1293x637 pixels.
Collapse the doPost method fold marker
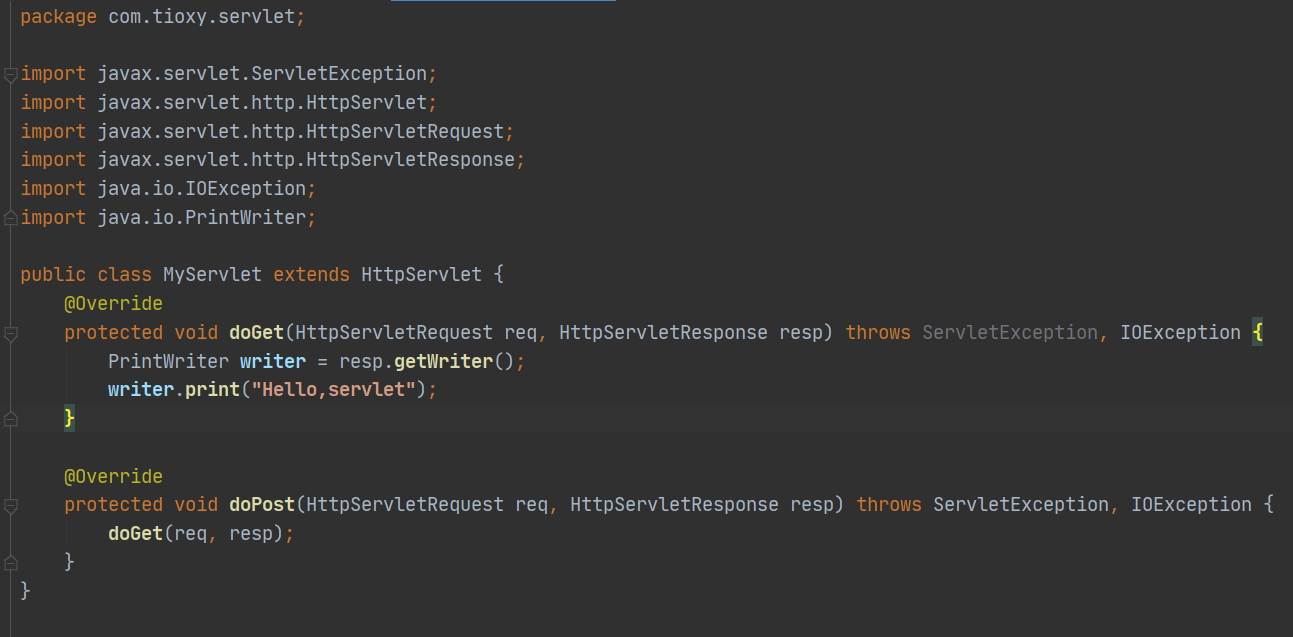click(10, 505)
